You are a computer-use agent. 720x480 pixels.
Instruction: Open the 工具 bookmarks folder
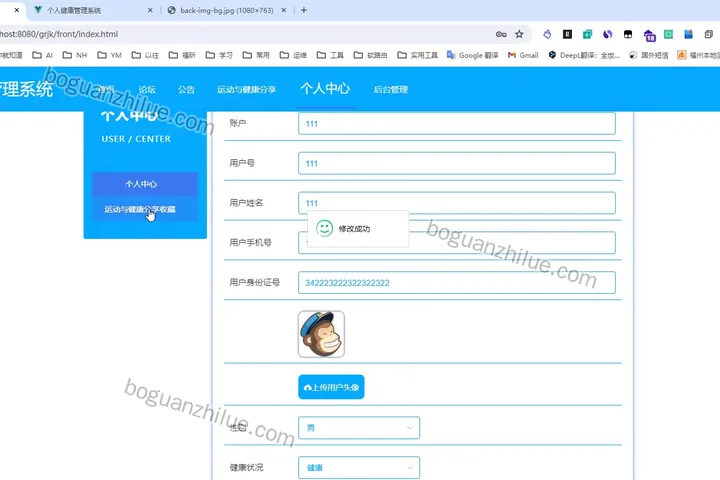click(331, 55)
